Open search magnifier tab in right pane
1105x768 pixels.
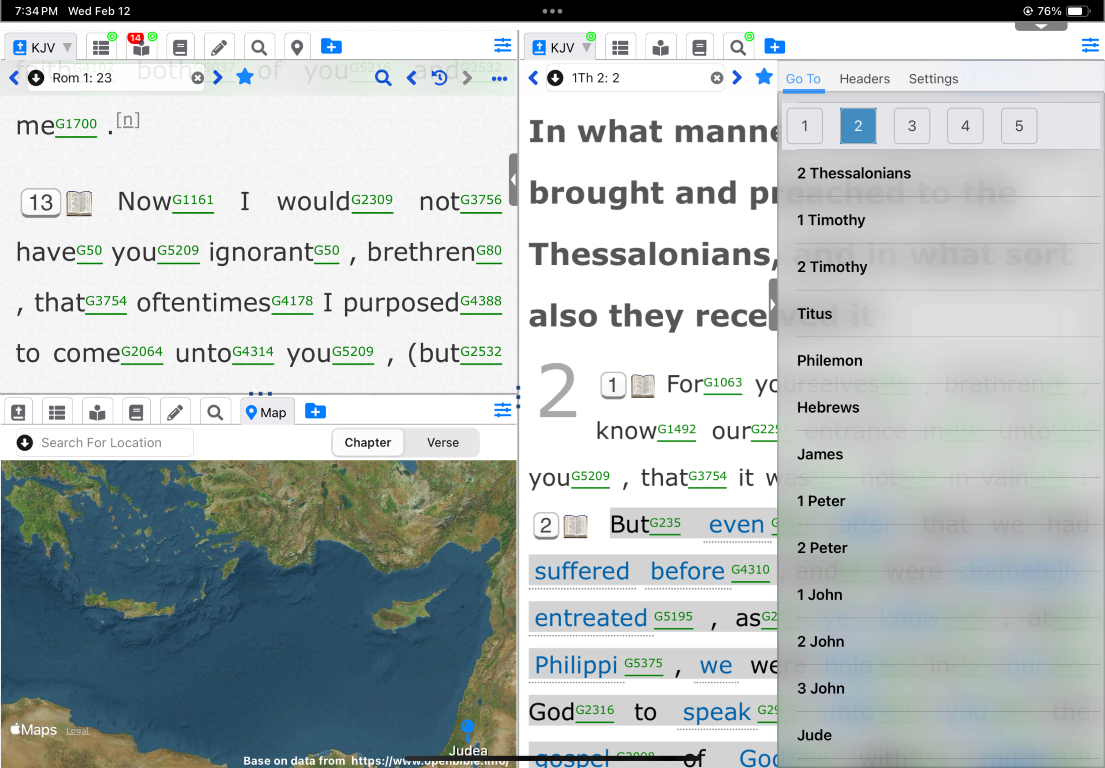[x=737, y=47]
